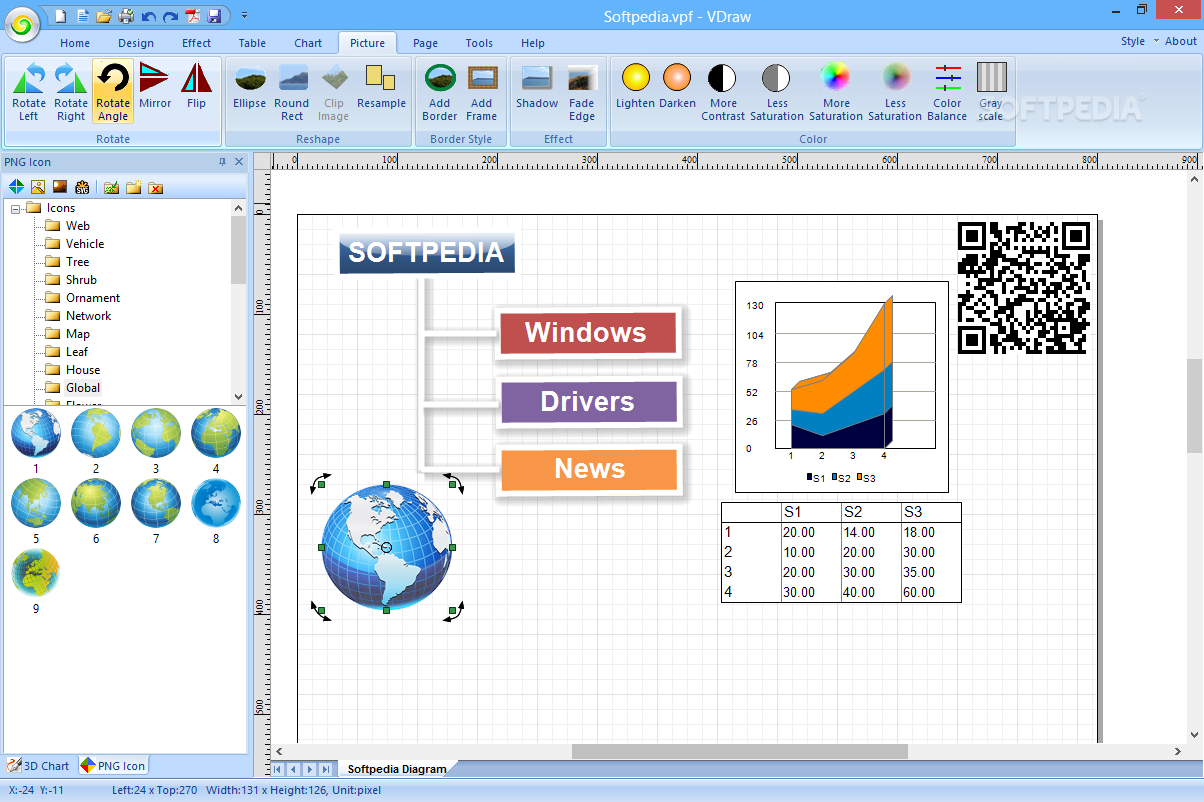Click the four-color diamond icon in panel toolbar
This screenshot has width=1204, height=802.
tap(16, 187)
